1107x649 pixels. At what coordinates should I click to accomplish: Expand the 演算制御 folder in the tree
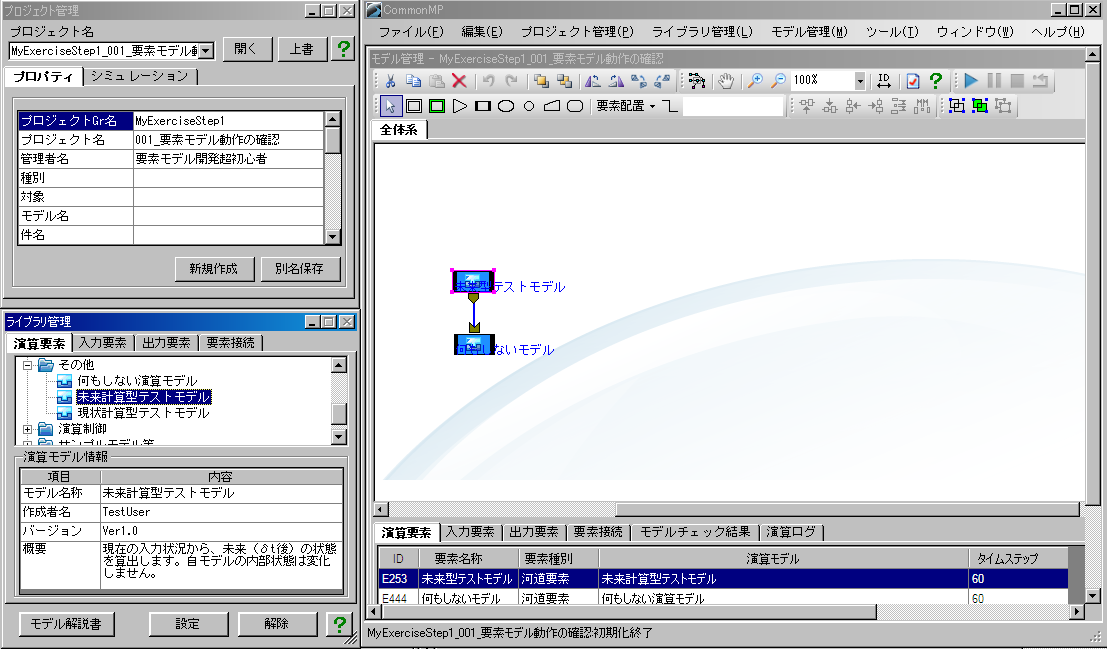(28, 429)
